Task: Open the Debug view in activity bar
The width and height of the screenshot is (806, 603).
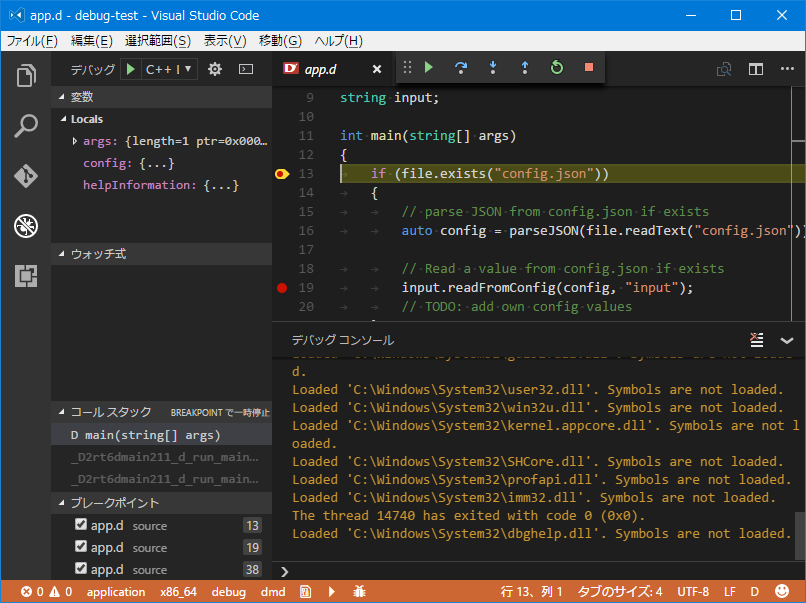Action: (x=26, y=226)
